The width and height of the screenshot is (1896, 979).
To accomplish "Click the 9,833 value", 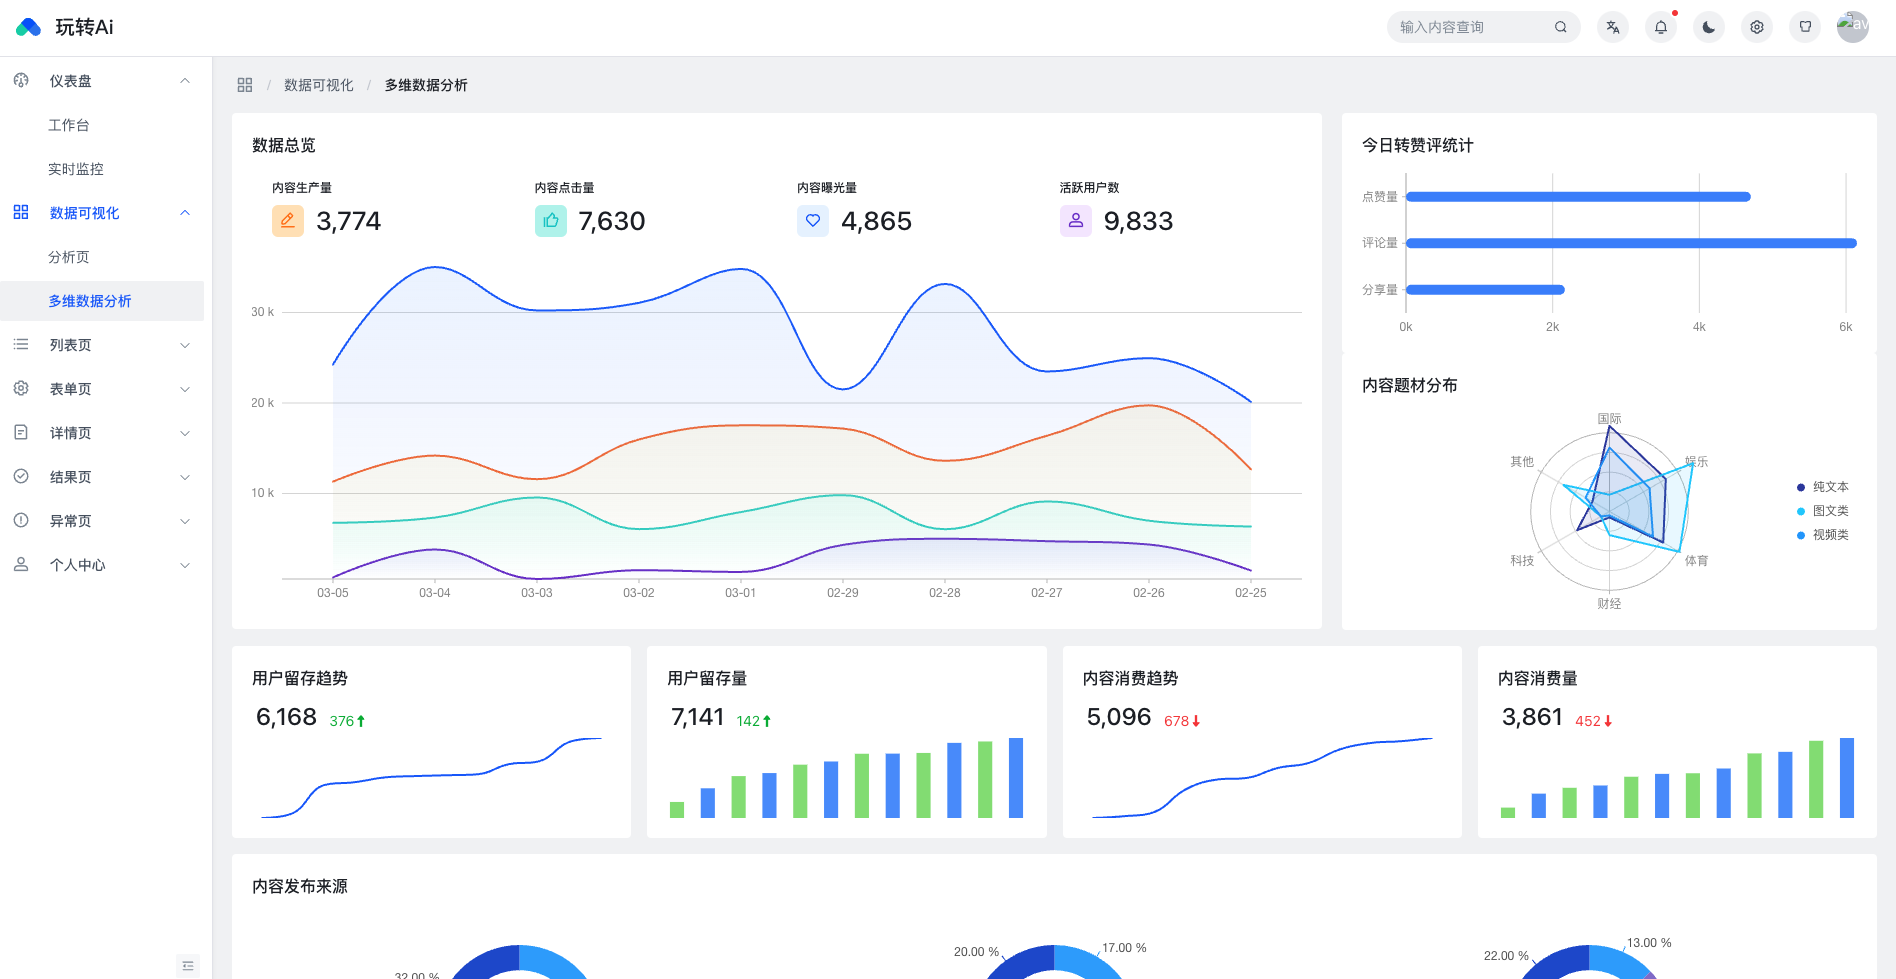I will point(1138,221).
